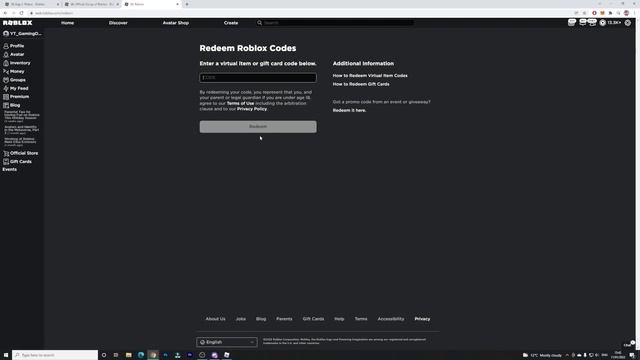Open How to Redeem Virtual Item Codes
The width and height of the screenshot is (640, 360).
coord(370,76)
